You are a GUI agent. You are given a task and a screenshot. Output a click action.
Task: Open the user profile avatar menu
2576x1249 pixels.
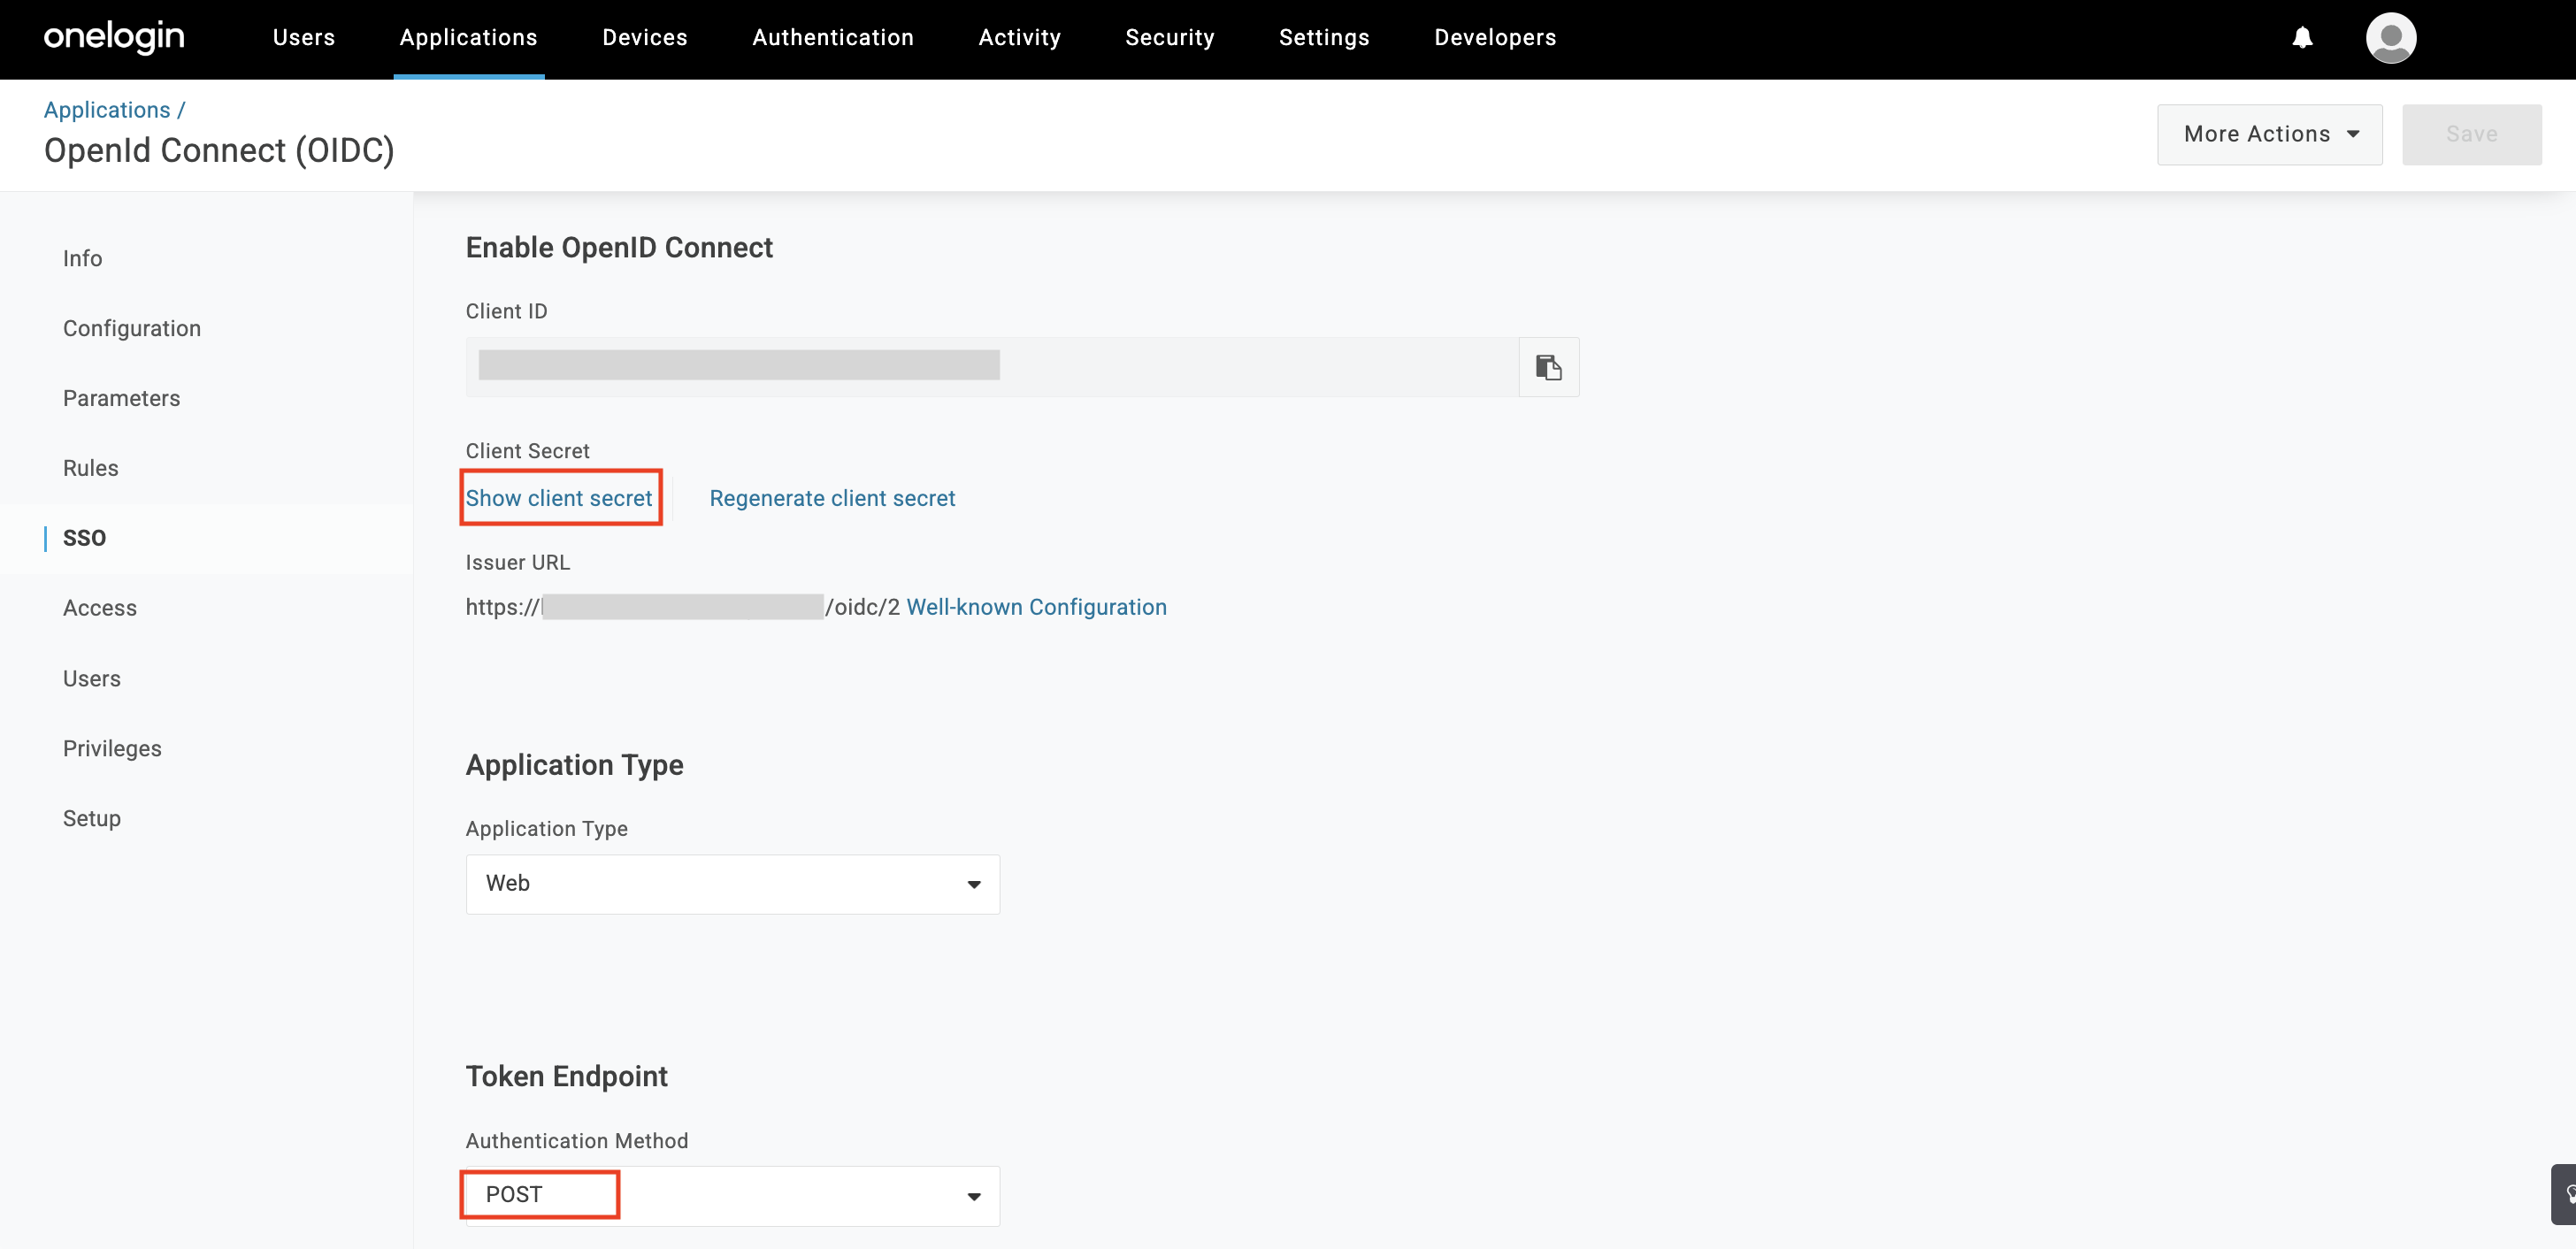[x=2390, y=38]
